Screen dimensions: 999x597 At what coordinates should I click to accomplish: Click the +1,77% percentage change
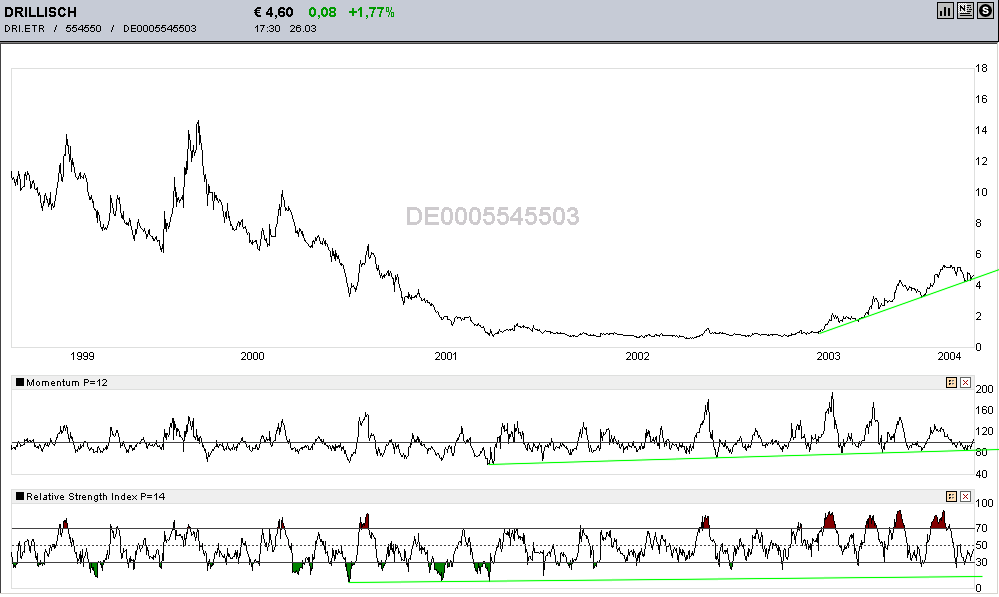(371, 12)
